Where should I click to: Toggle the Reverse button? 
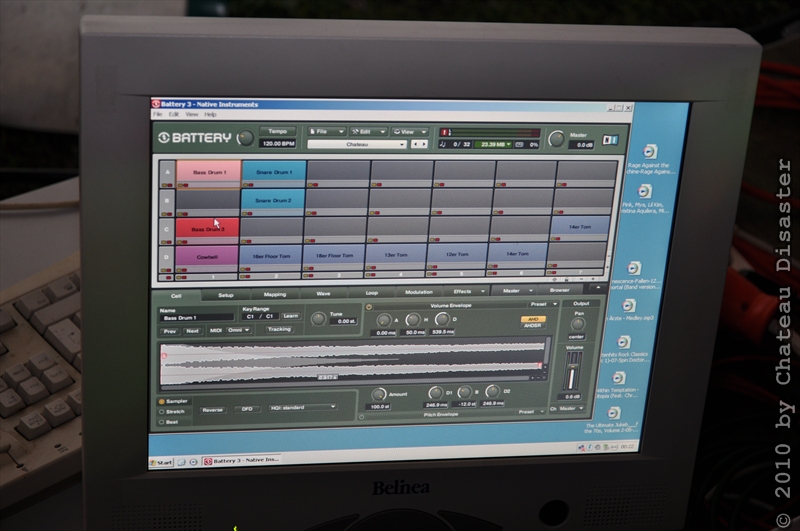click(x=213, y=410)
